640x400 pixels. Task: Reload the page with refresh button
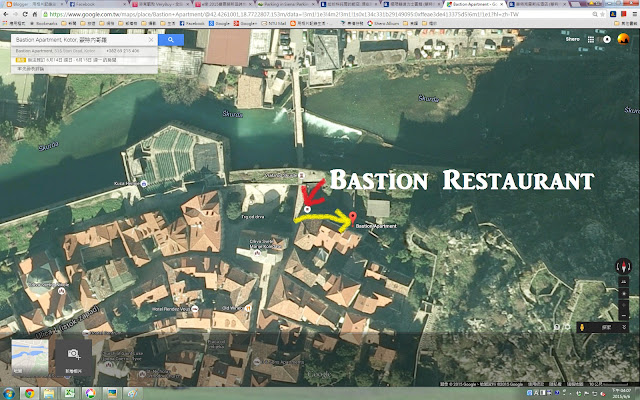coord(25,14)
